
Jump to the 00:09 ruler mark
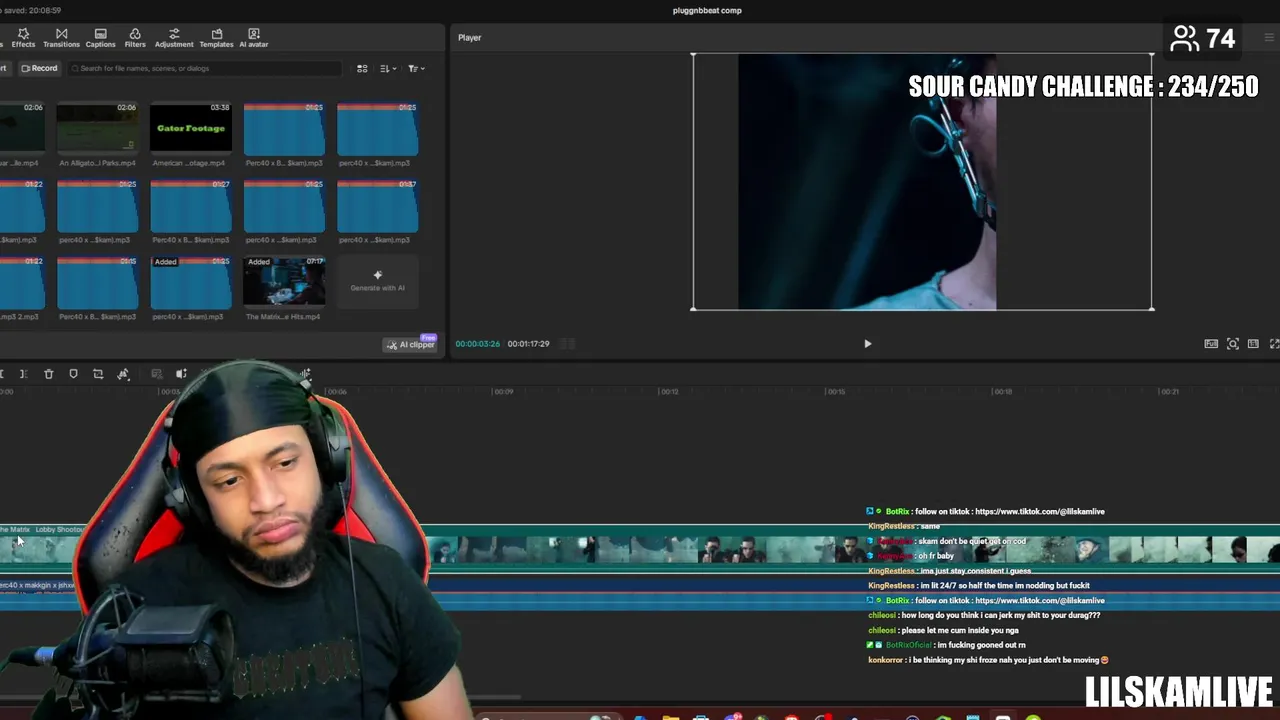tap(504, 392)
